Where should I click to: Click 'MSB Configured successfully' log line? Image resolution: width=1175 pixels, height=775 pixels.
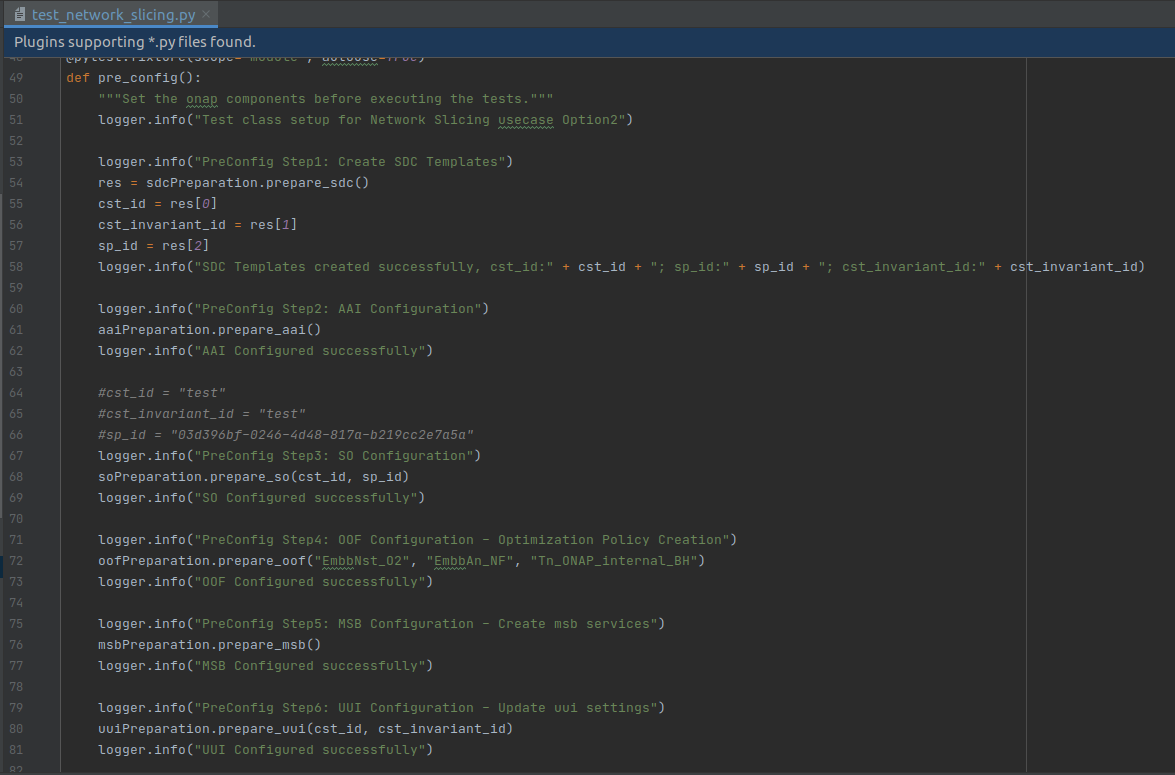pyautogui.click(x=265, y=666)
